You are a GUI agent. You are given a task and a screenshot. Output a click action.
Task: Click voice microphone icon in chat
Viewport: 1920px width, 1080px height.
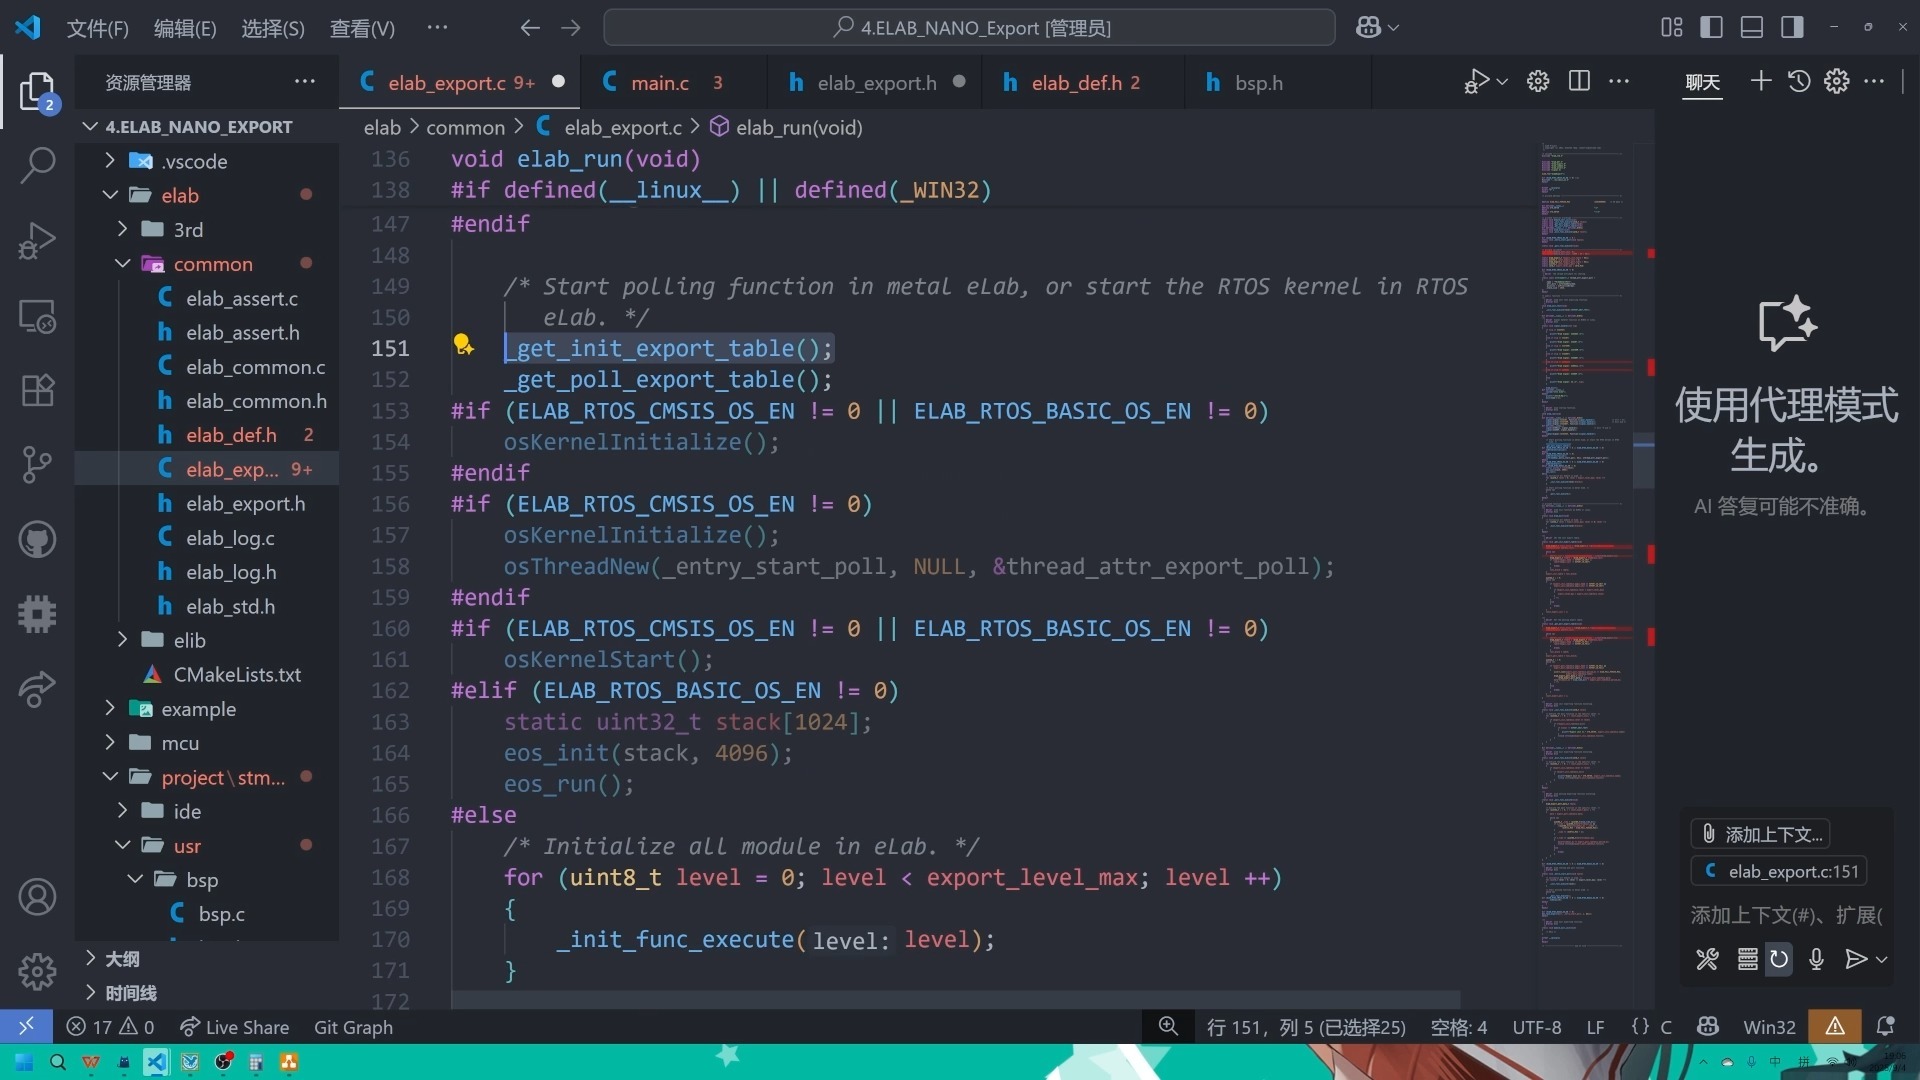1817,960
